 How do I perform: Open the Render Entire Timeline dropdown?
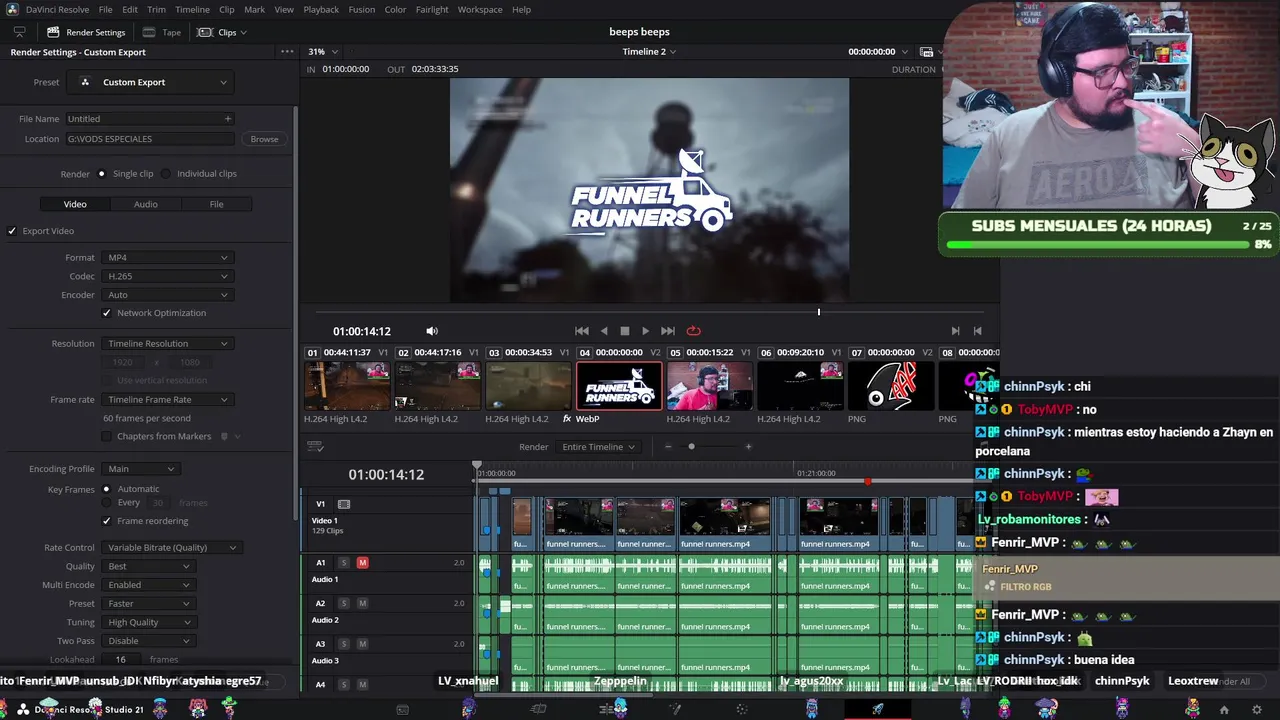598,447
